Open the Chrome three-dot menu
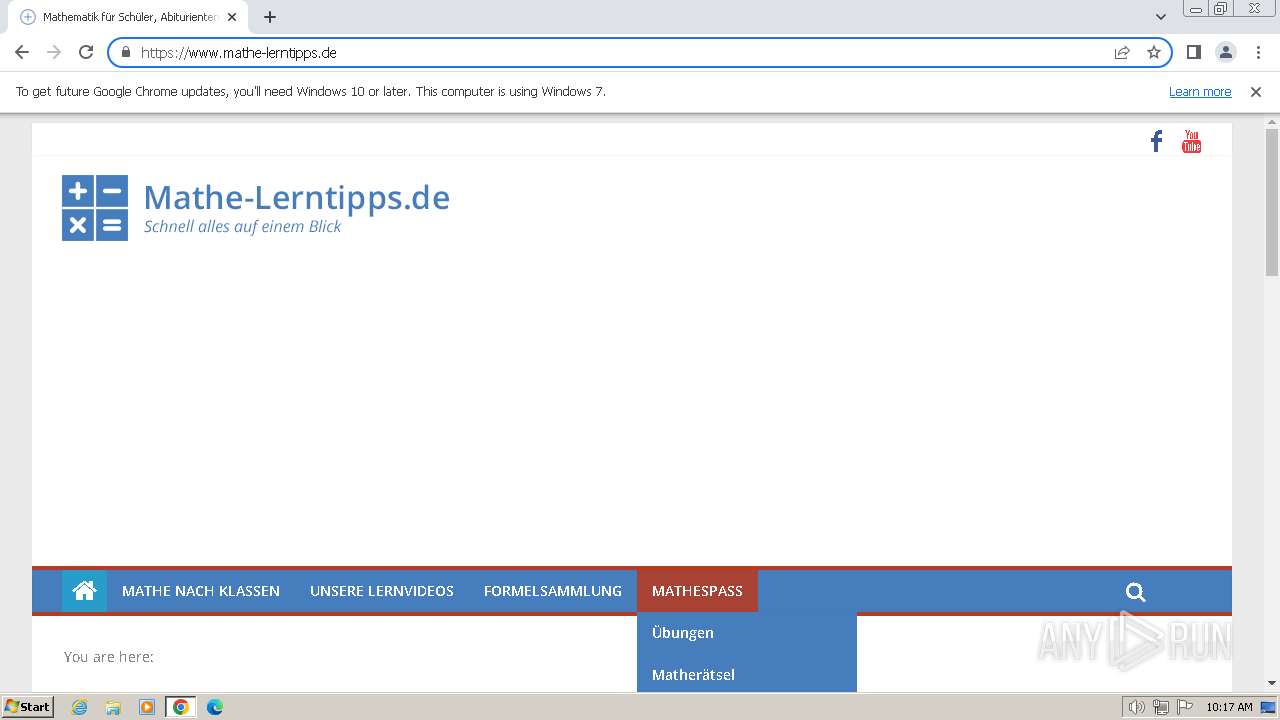Viewport: 1280px width, 720px height. tap(1258, 52)
